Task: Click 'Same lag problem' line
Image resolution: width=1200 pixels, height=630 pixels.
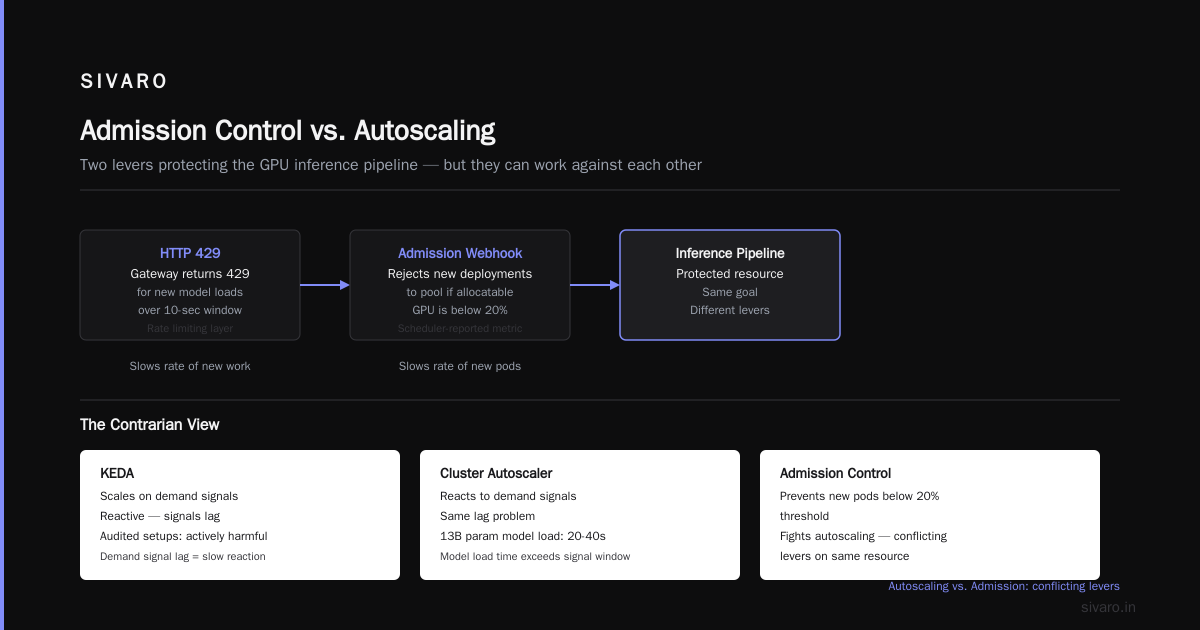Action: point(488,516)
